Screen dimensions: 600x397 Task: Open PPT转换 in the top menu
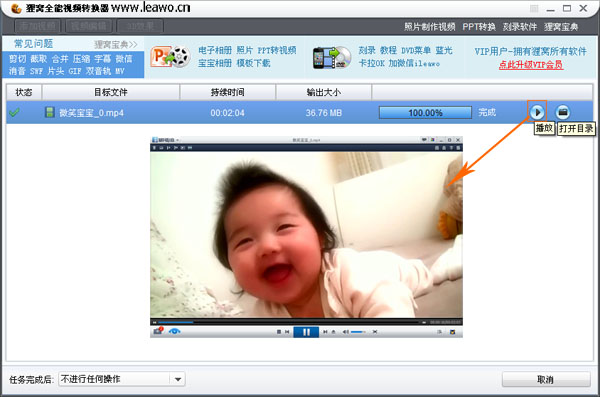479,27
